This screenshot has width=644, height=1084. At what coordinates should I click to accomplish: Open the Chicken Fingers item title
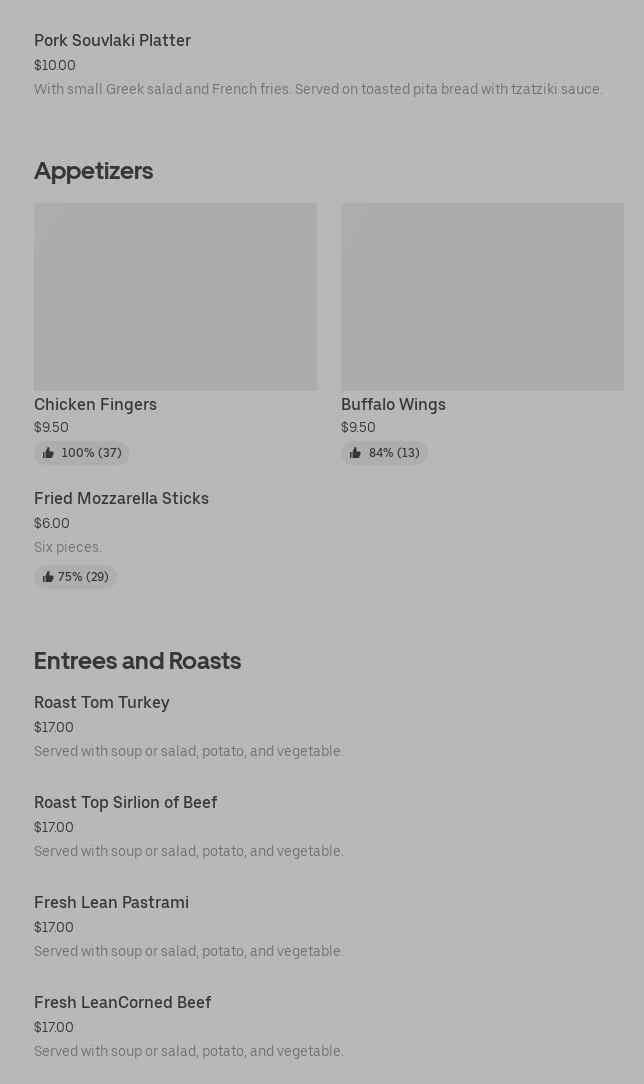(x=95, y=404)
